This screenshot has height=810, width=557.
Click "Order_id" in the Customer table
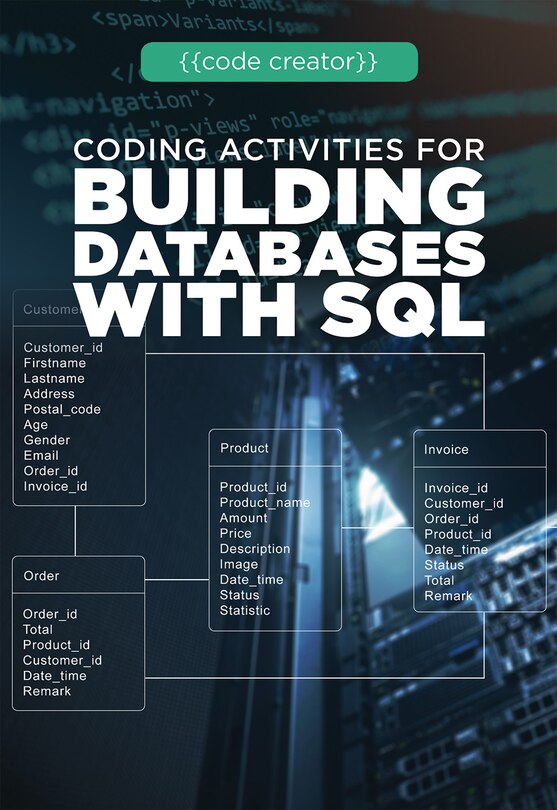click(x=51, y=471)
